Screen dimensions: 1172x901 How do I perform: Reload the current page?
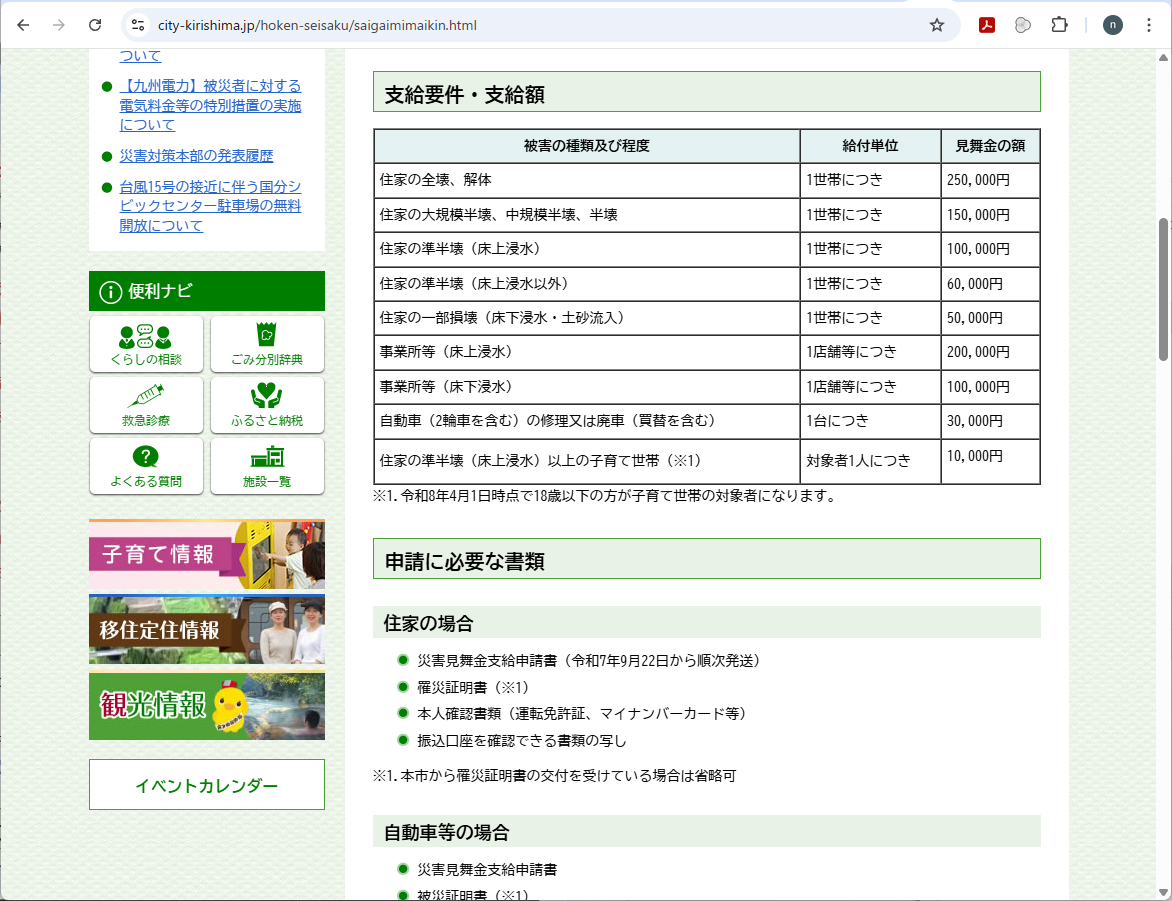click(x=95, y=25)
